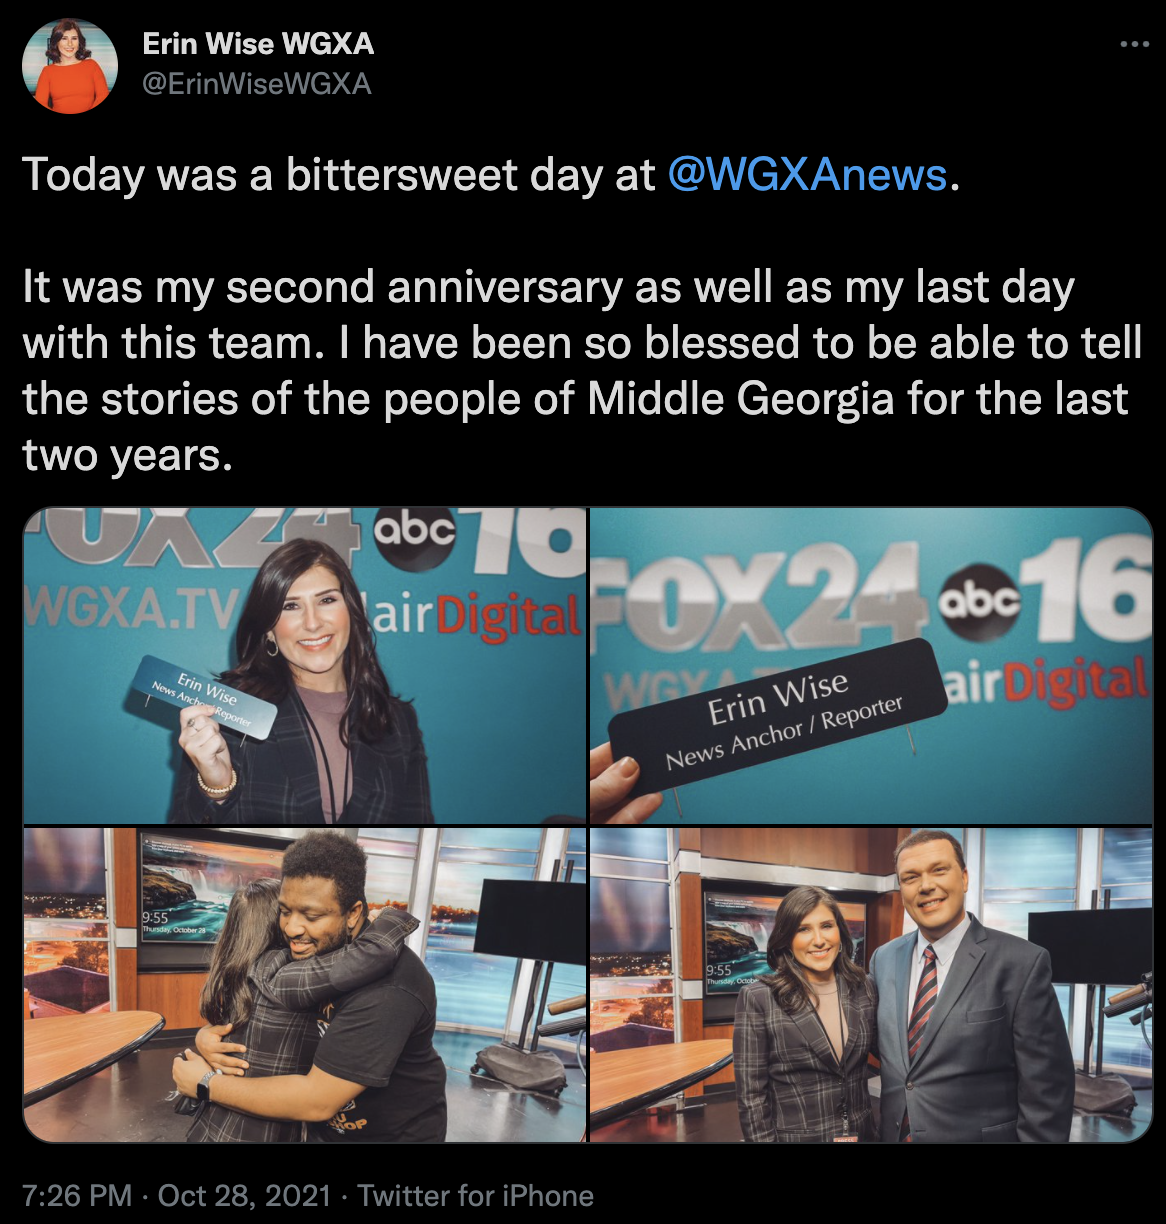Viewport: 1166px width, 1224px height.
Task: Open the photo of two people hugging
Action: click(304, 985)
